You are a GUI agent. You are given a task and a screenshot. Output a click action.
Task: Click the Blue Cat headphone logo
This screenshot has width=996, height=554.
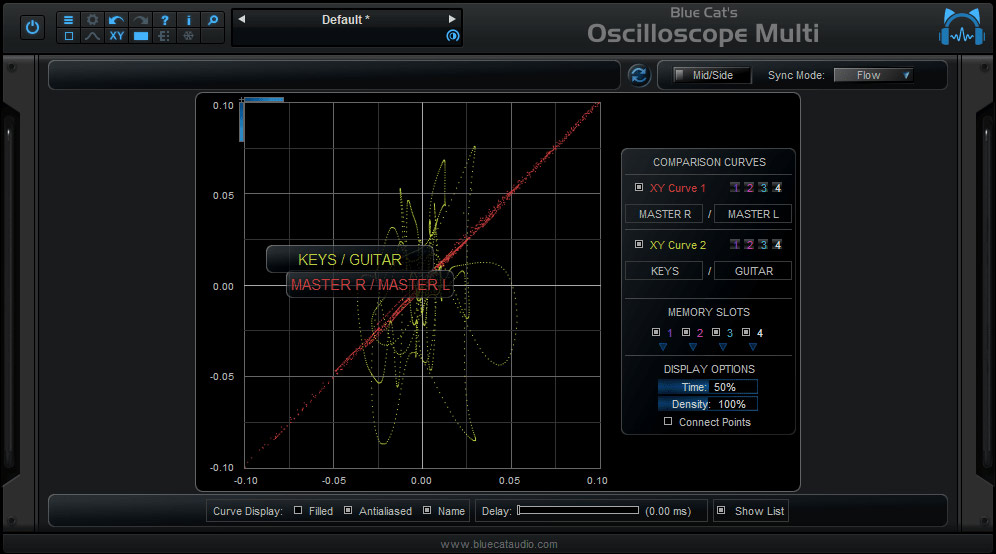coord(962,28)
